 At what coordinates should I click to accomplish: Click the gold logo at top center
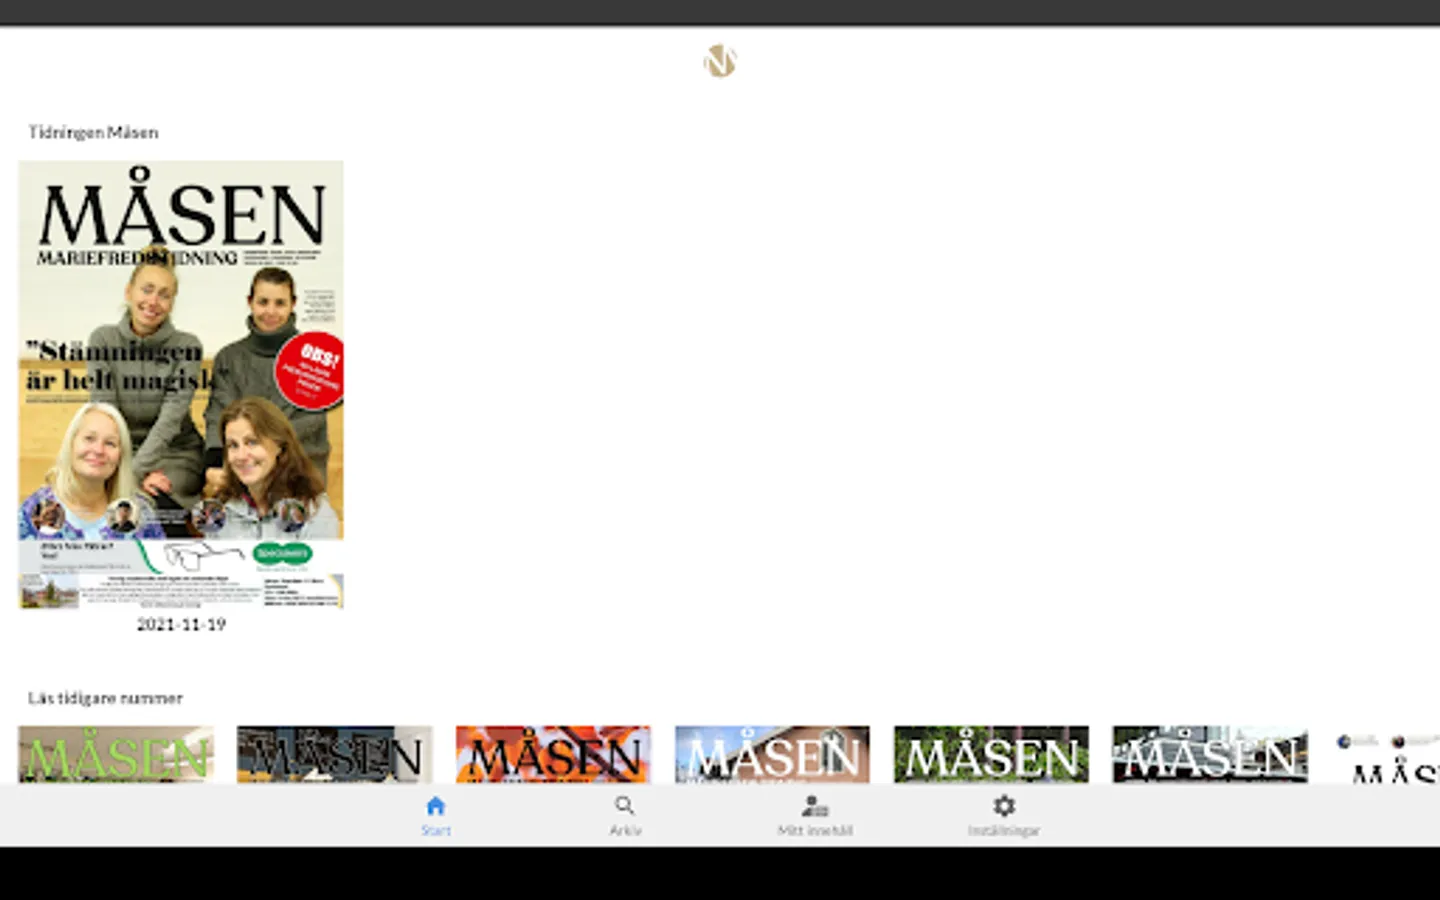coord(720,62)
